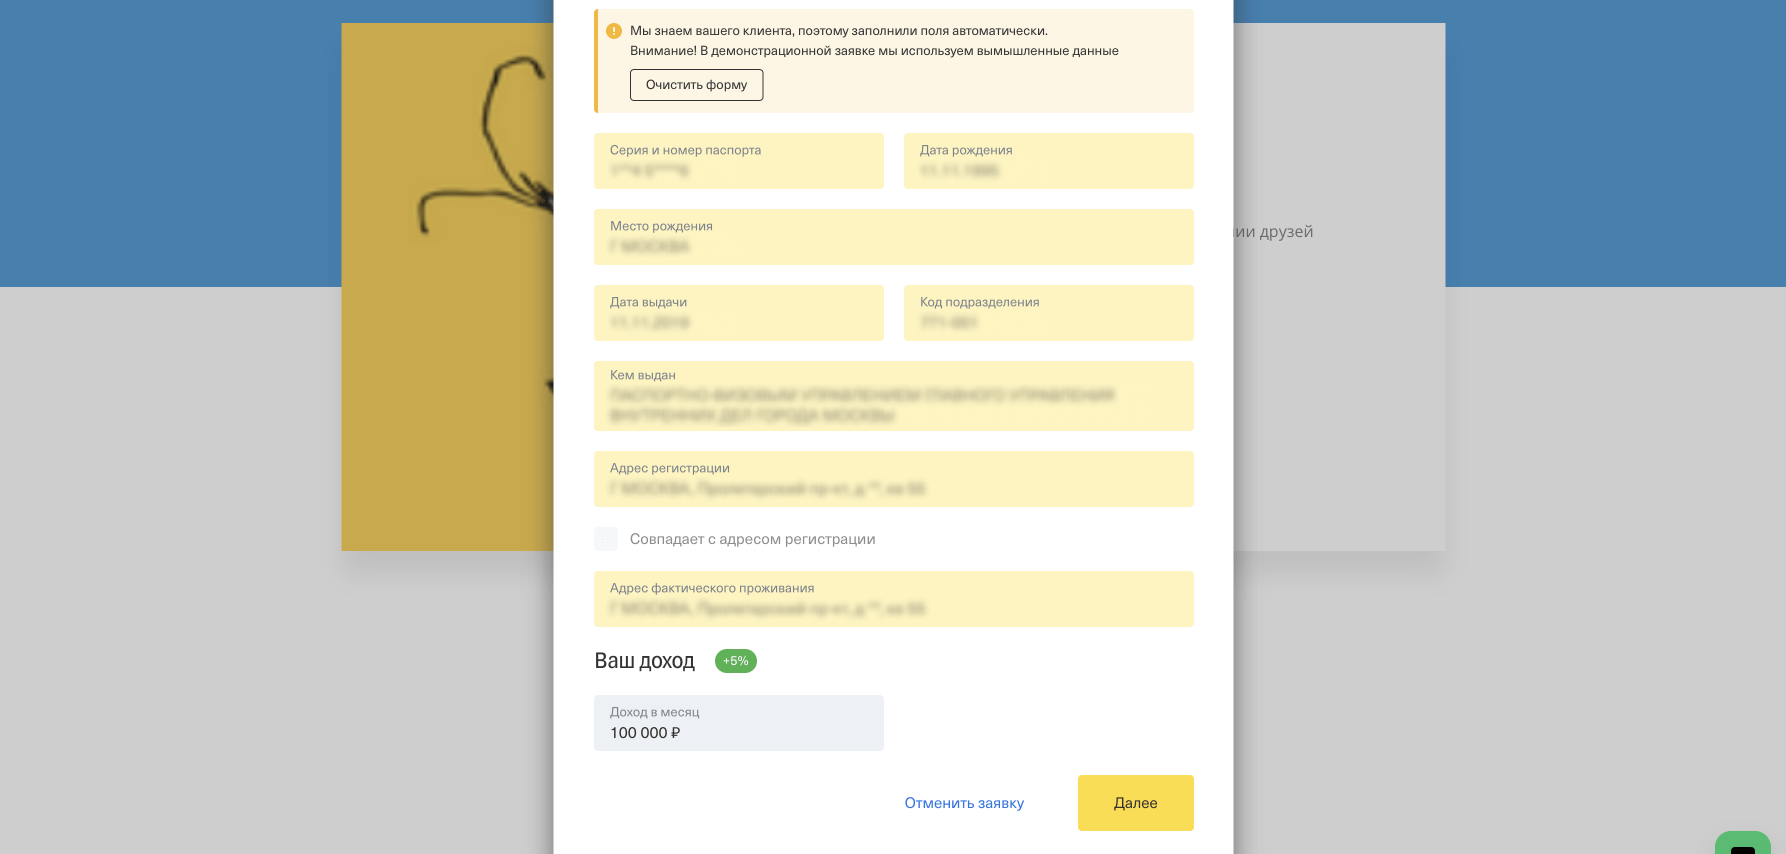Cancel via 'Отменить заявку' link

click(x=964, y=803)
